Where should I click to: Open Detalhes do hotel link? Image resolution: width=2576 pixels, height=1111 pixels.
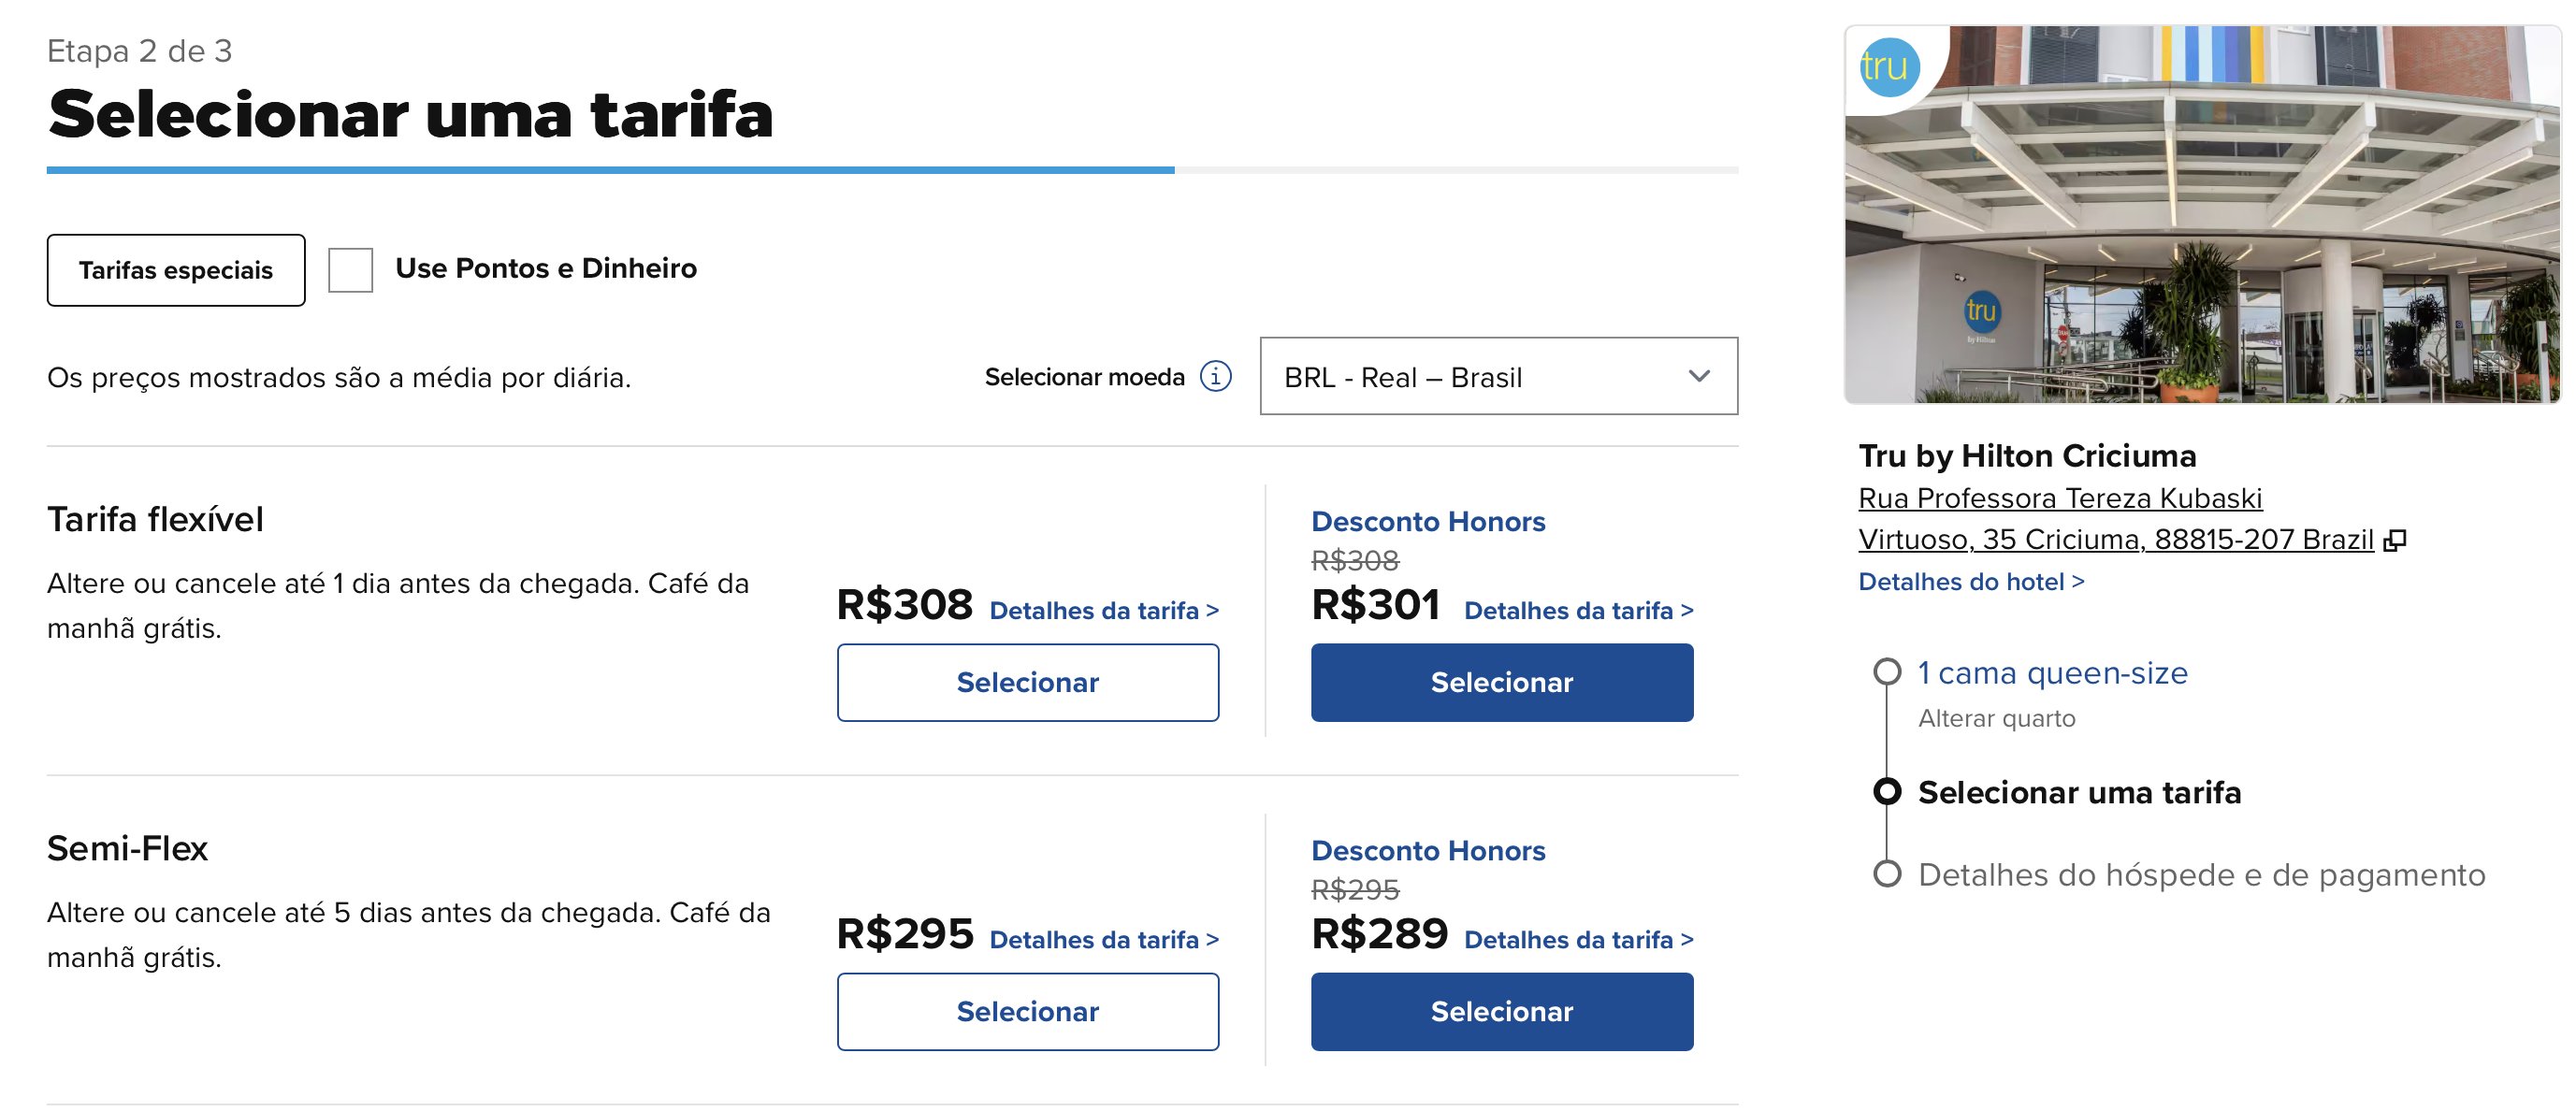(1971, 582)
